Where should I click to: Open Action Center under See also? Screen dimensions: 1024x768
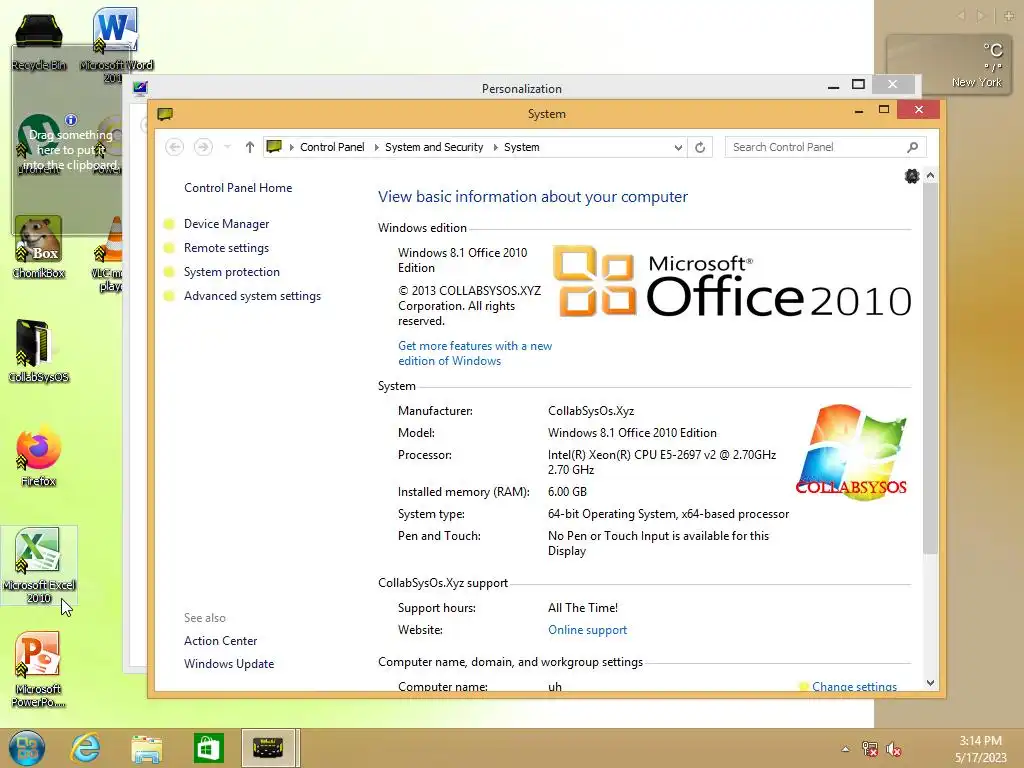[221, 641]
